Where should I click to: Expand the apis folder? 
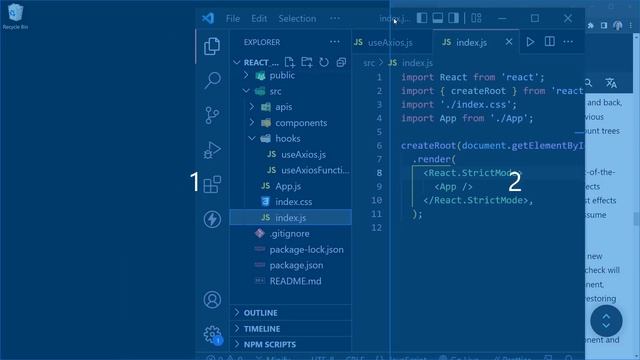coord(252,107)
